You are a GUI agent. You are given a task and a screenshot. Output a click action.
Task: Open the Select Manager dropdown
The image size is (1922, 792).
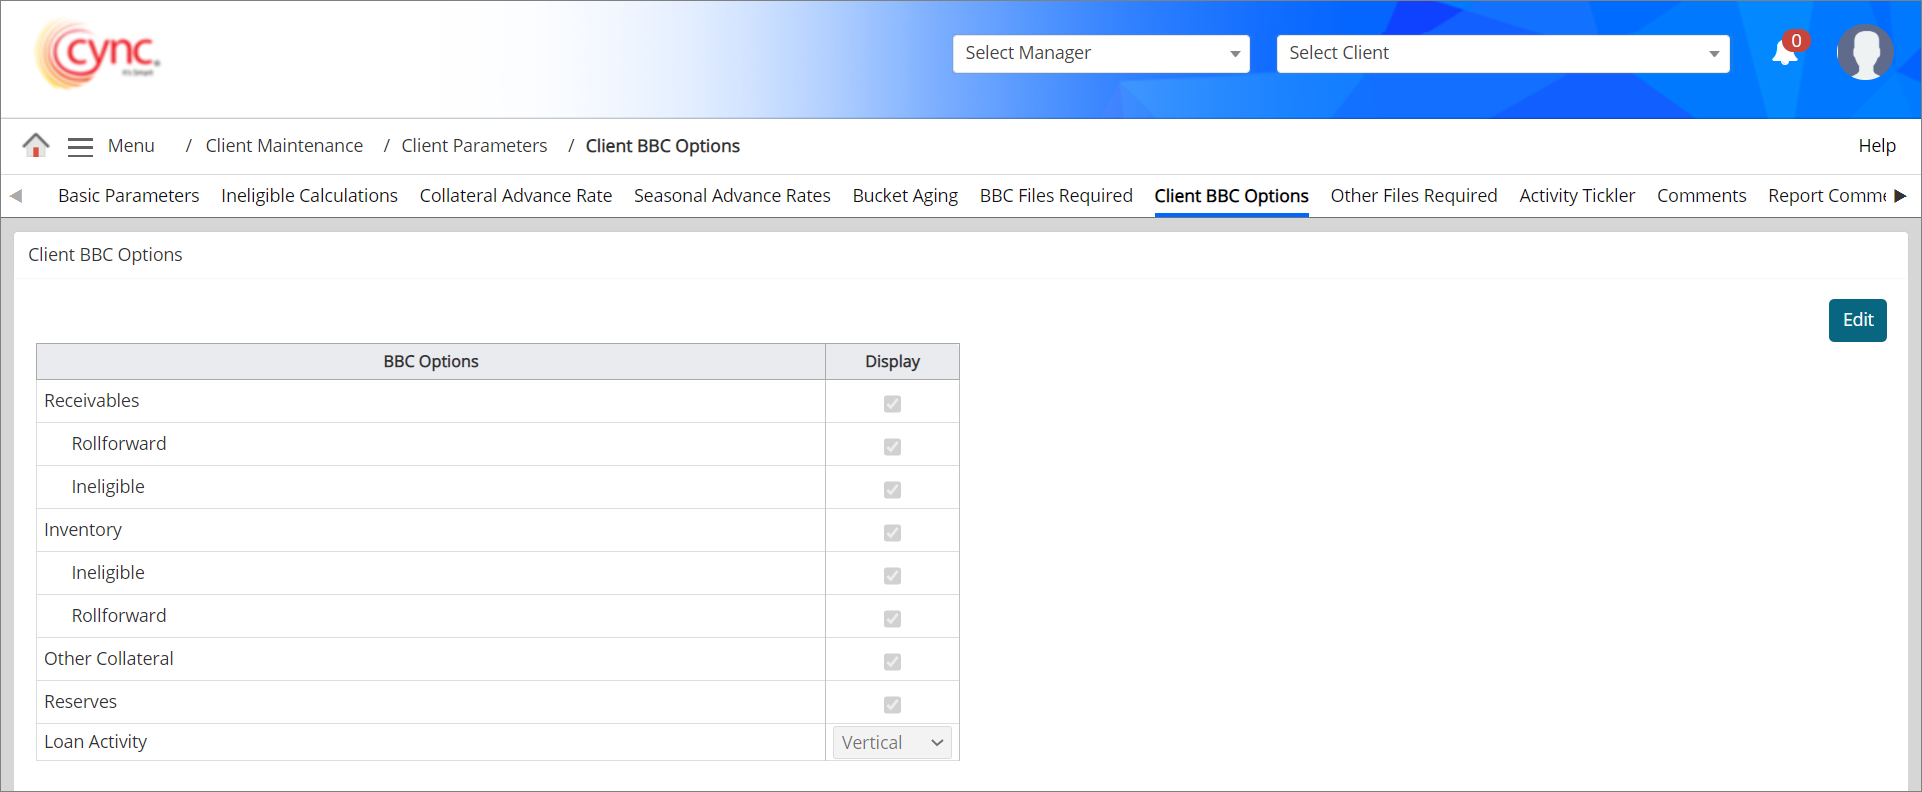click(1101, 54)
